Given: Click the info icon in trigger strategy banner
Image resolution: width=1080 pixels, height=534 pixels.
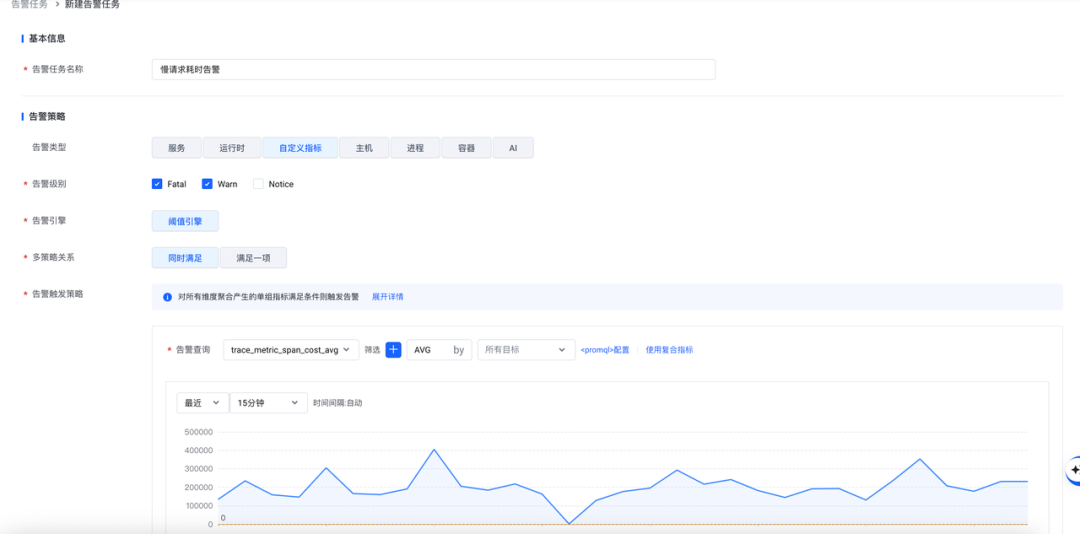Looking at the screenshot, I should (167, 297).
